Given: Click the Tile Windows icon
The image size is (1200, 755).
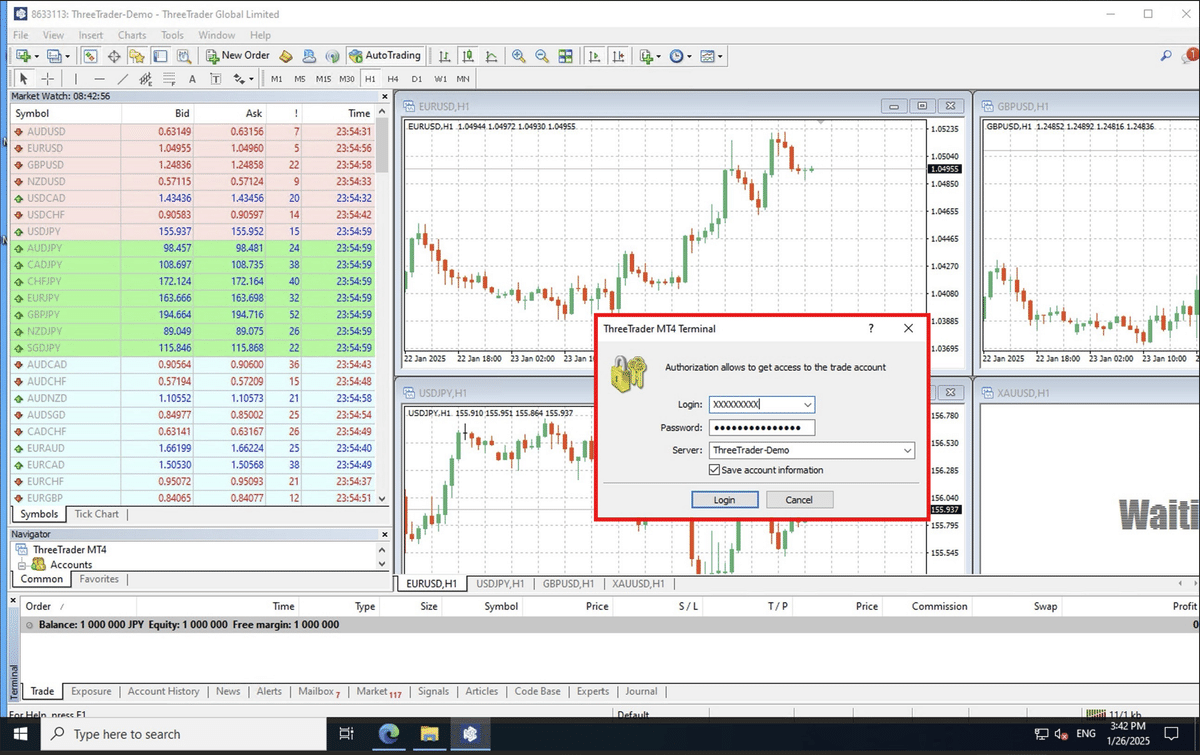Looking at the screenshot, I should click(x=566, y=56).
